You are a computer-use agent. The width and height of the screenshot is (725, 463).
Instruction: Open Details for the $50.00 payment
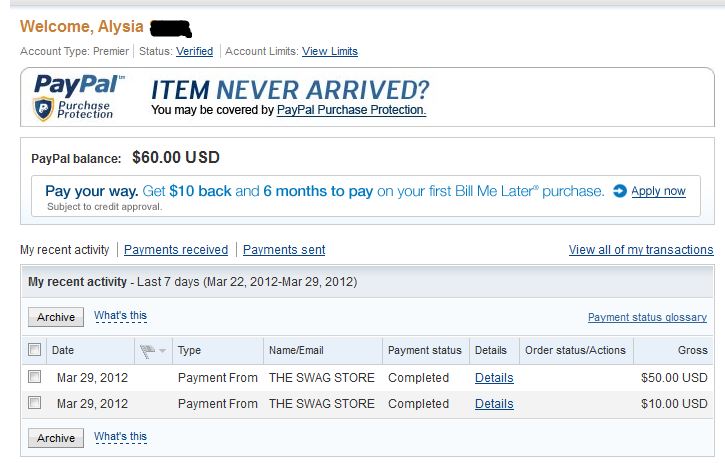[x=494, y=378]
